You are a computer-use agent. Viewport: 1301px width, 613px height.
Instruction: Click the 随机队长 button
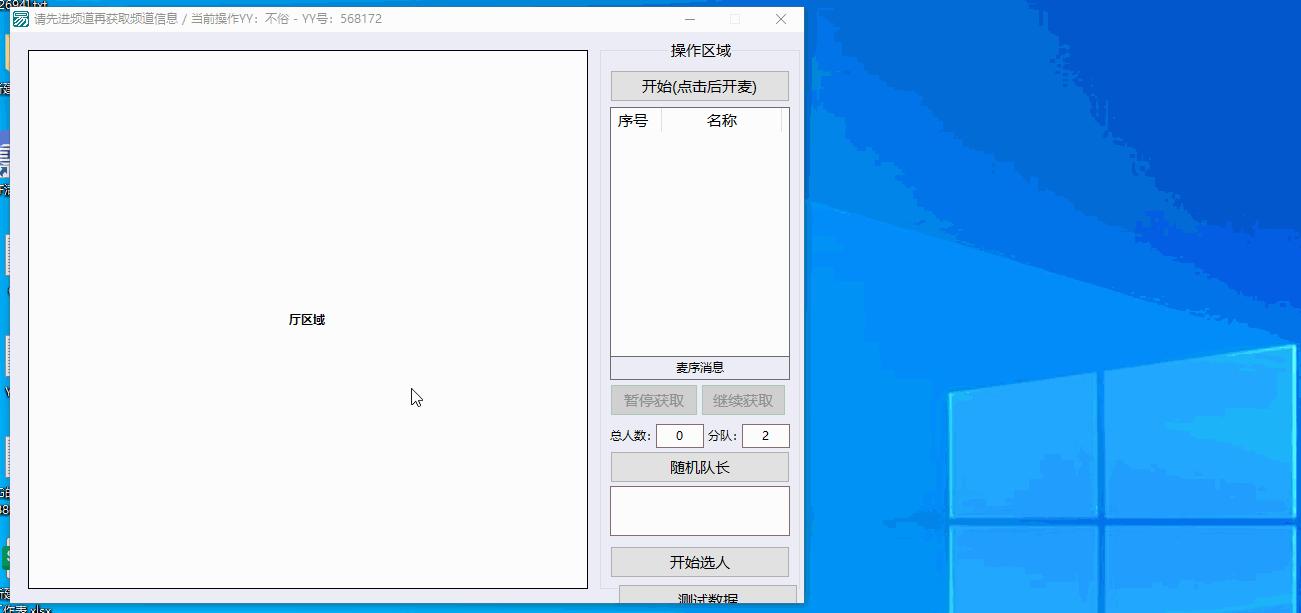click(699, 467)
